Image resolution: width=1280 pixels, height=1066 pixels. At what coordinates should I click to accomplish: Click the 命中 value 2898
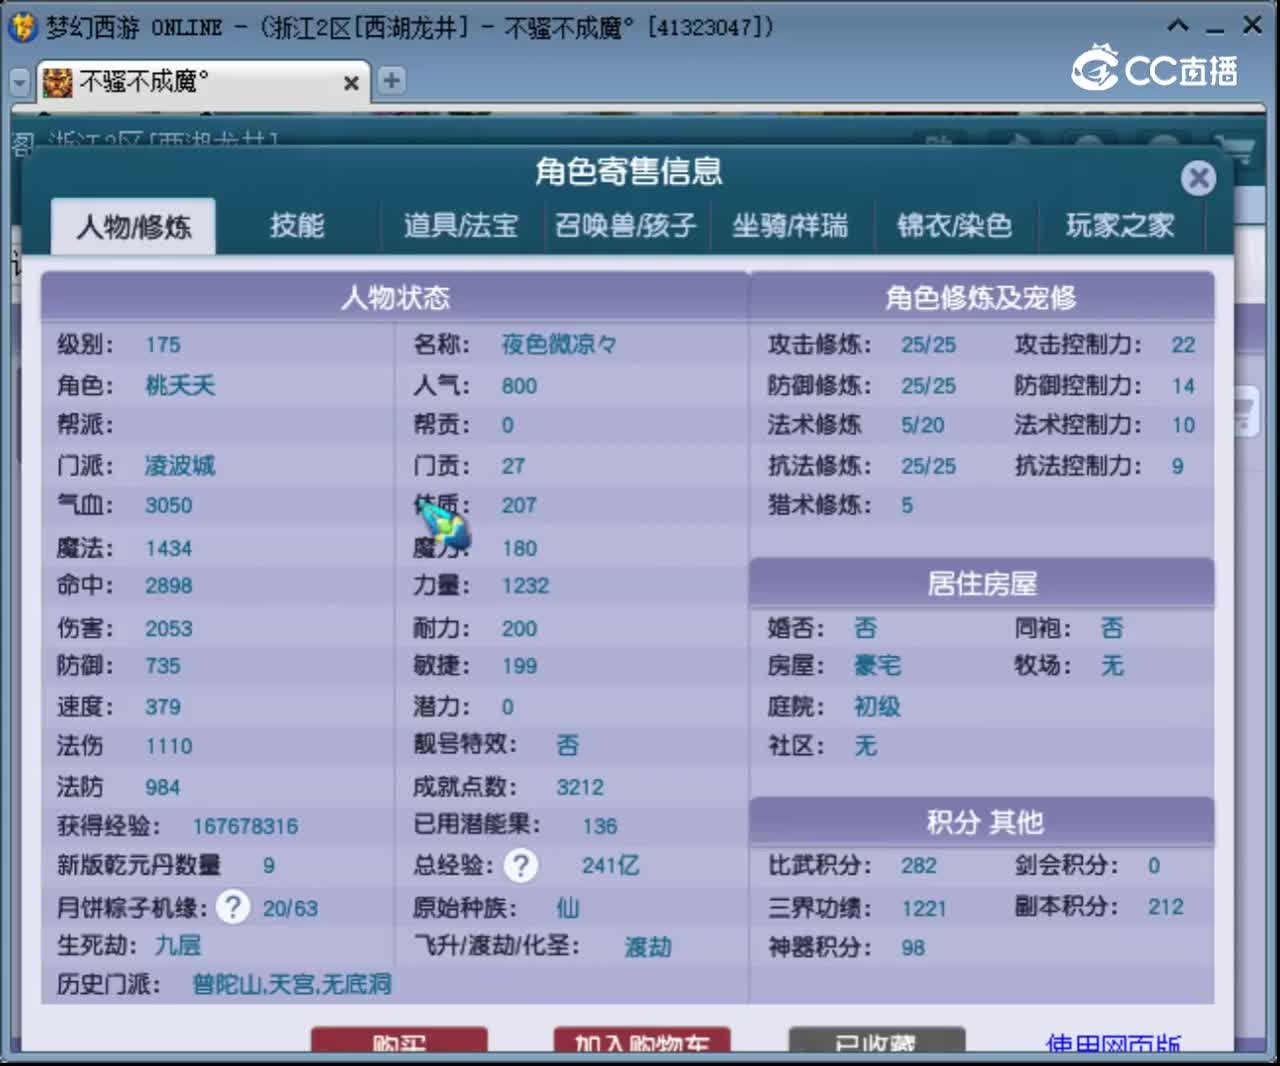168,586
